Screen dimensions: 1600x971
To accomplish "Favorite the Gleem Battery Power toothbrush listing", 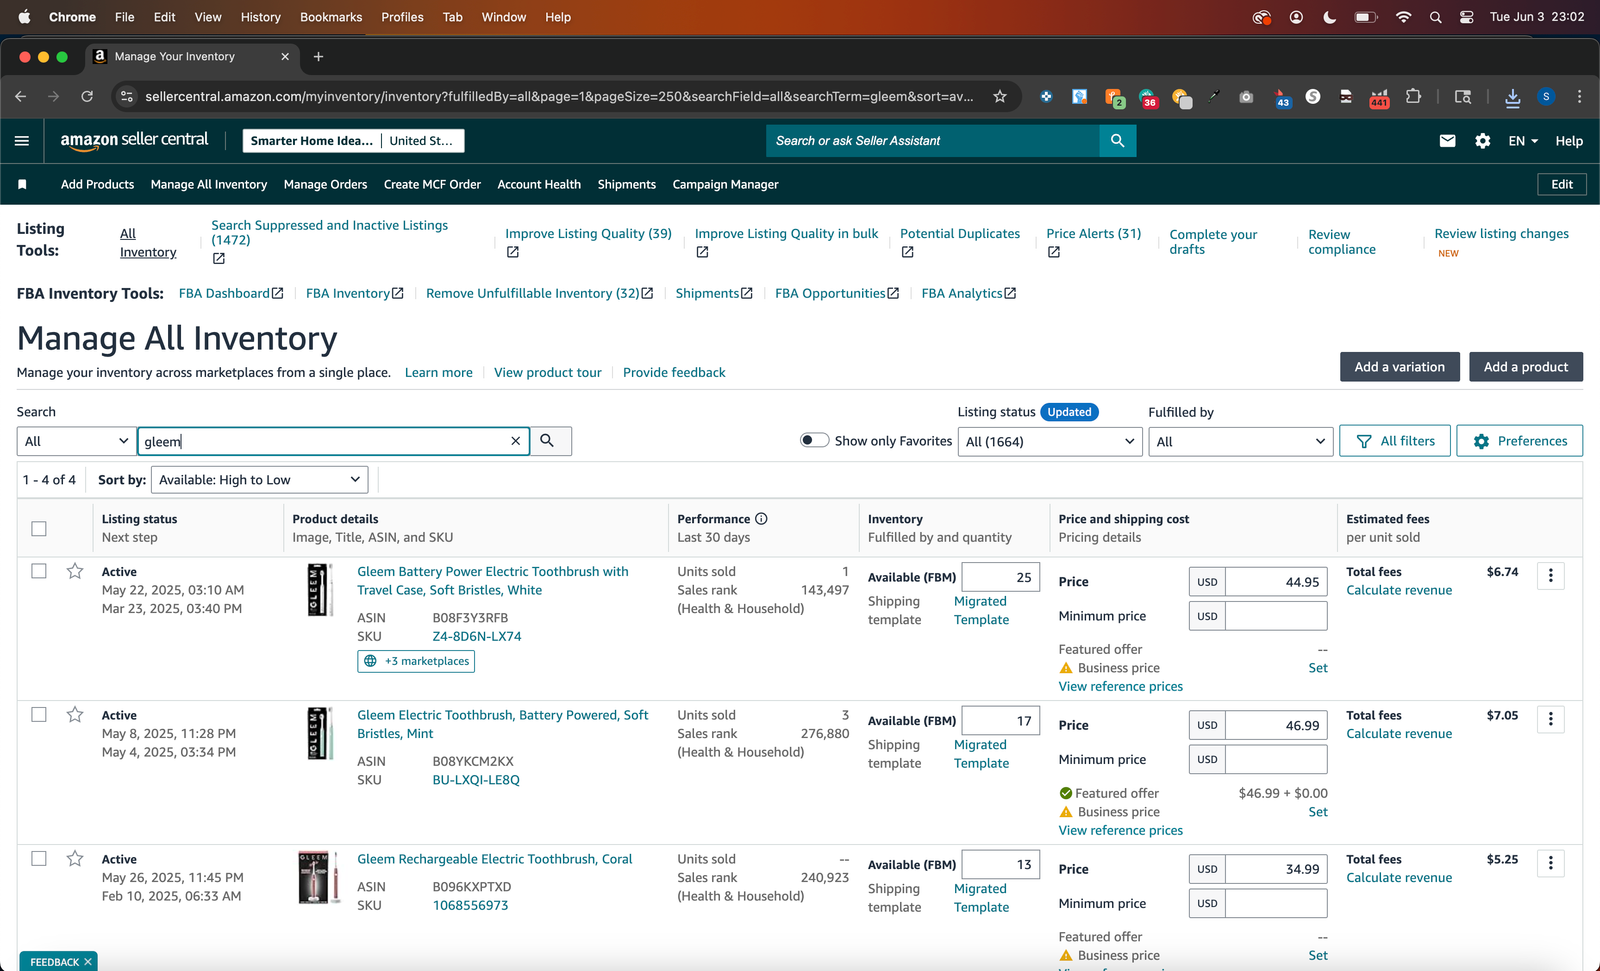I will coord(75,571).
